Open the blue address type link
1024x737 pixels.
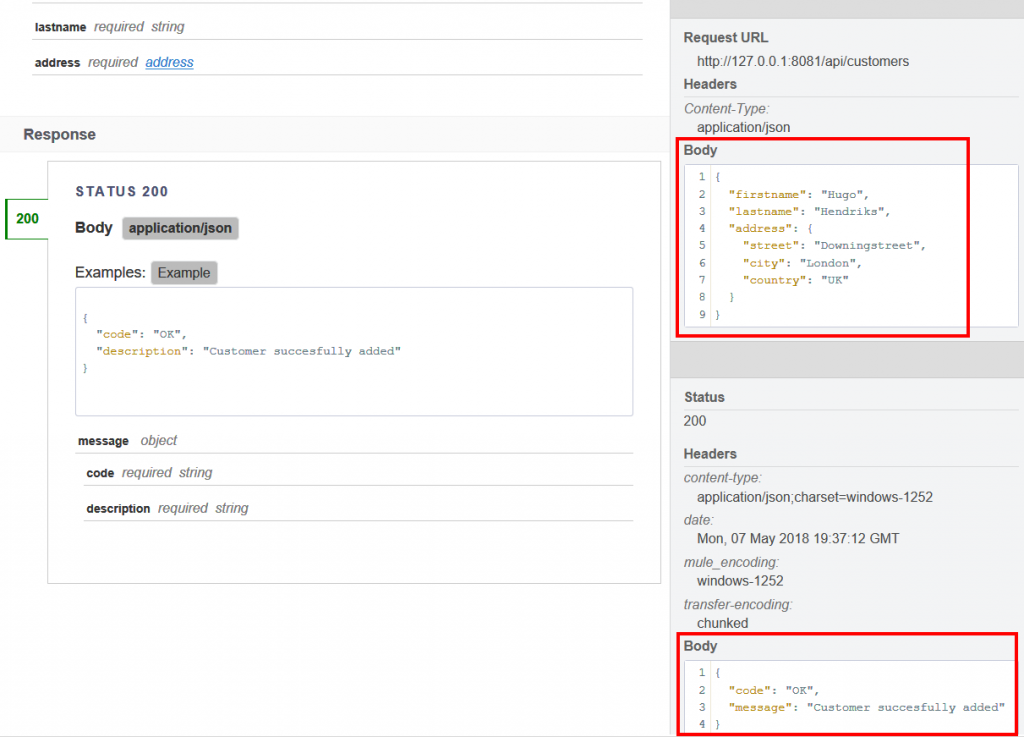tap(169, 62)
